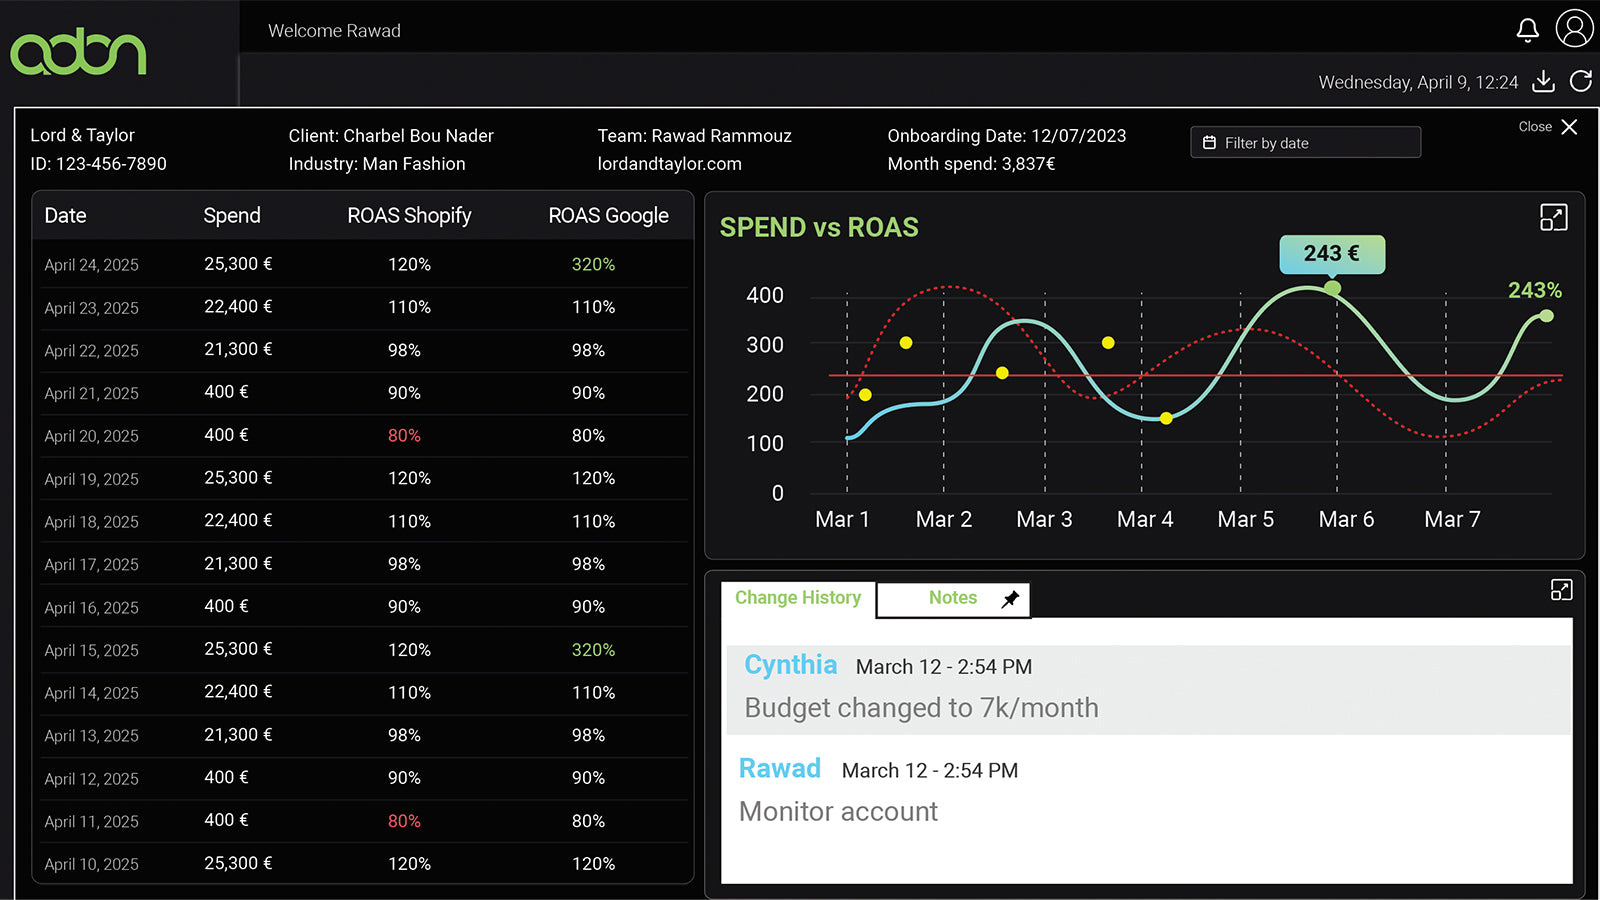
Task: Click the April 14, 2025 date cell
Action: point(91,693)
